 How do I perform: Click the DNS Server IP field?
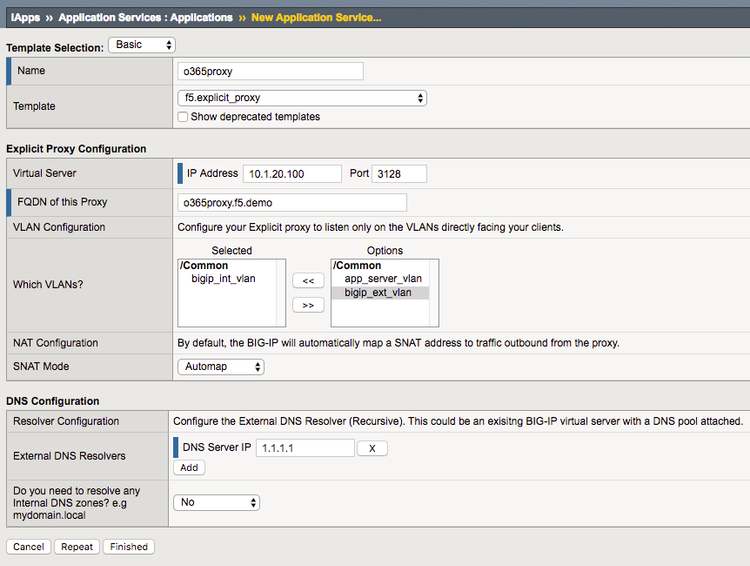305,448
